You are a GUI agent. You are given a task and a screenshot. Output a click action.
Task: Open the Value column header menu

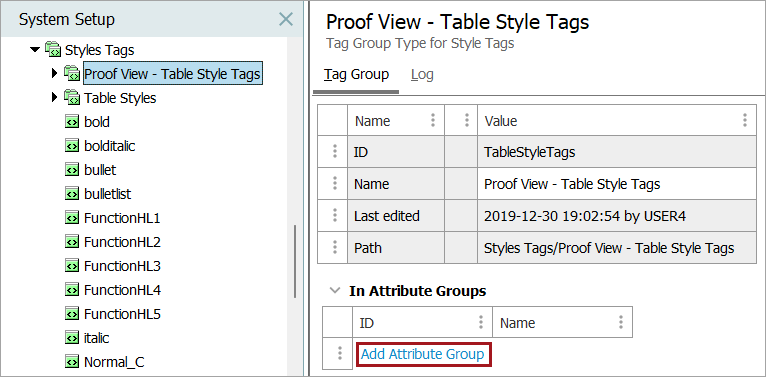point(745,121)
